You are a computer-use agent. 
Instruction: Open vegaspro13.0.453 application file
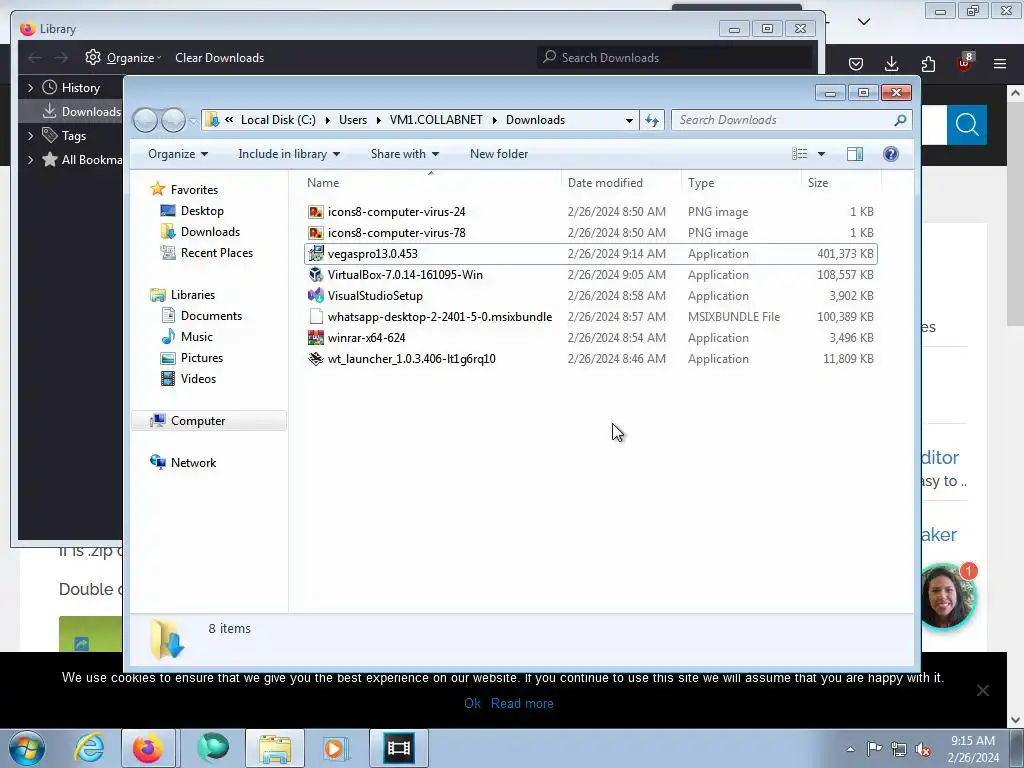tap(373, 254)
